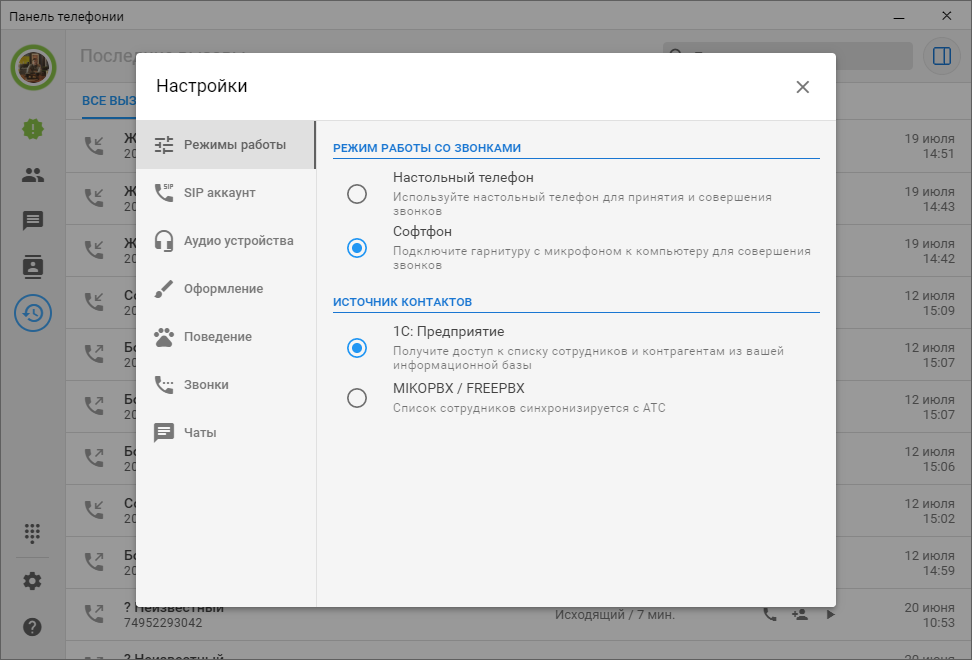
Task: Select the Софтфон radio option
Action: [x=357, y=248]
